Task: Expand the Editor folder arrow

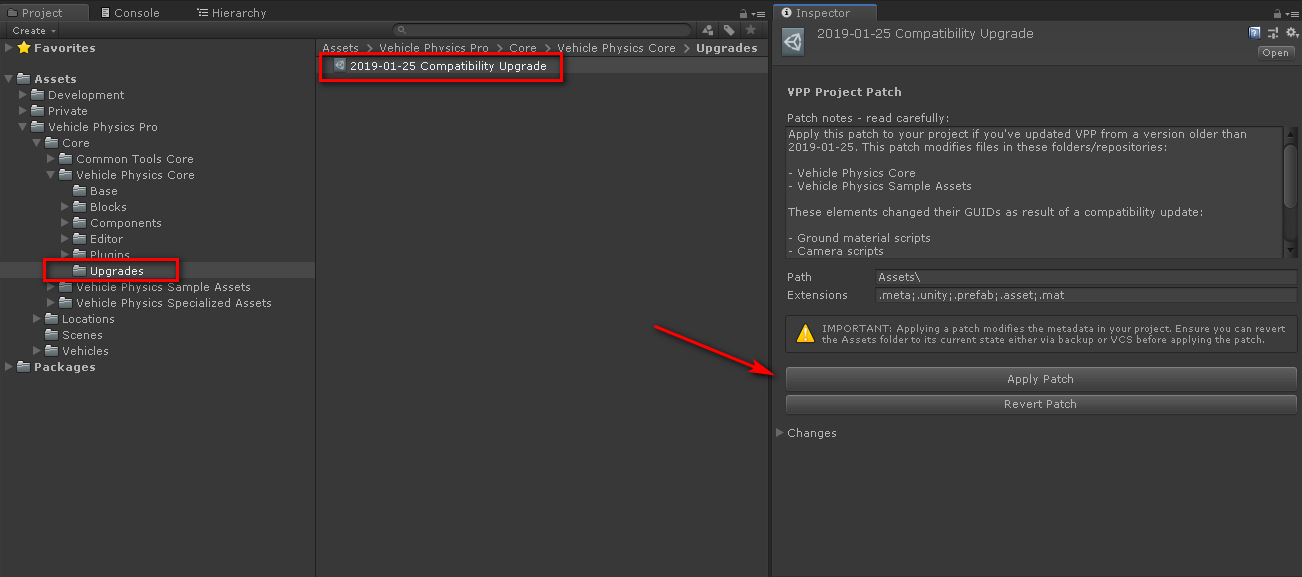Action: (x=65, y=239)
